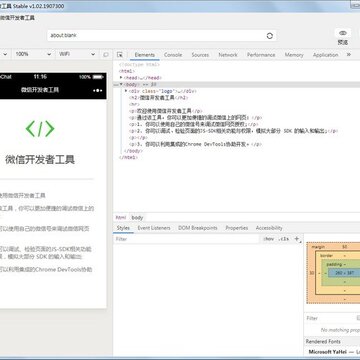
Task: Switch to Event Listeners pane
Action: click(154, 228)
